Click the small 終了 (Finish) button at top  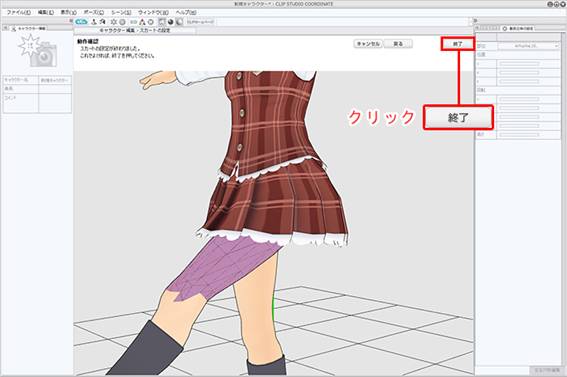[x=458, y=44]
